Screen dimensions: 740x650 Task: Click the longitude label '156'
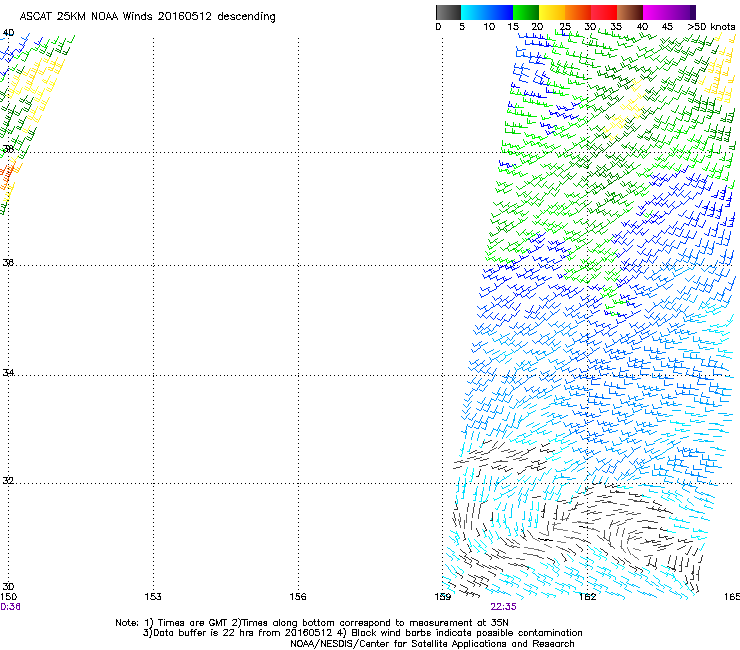click(298, 597)
